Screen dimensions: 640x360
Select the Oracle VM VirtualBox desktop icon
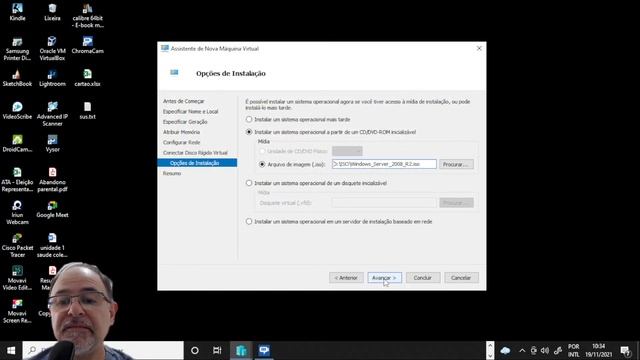tap(52, 49)
